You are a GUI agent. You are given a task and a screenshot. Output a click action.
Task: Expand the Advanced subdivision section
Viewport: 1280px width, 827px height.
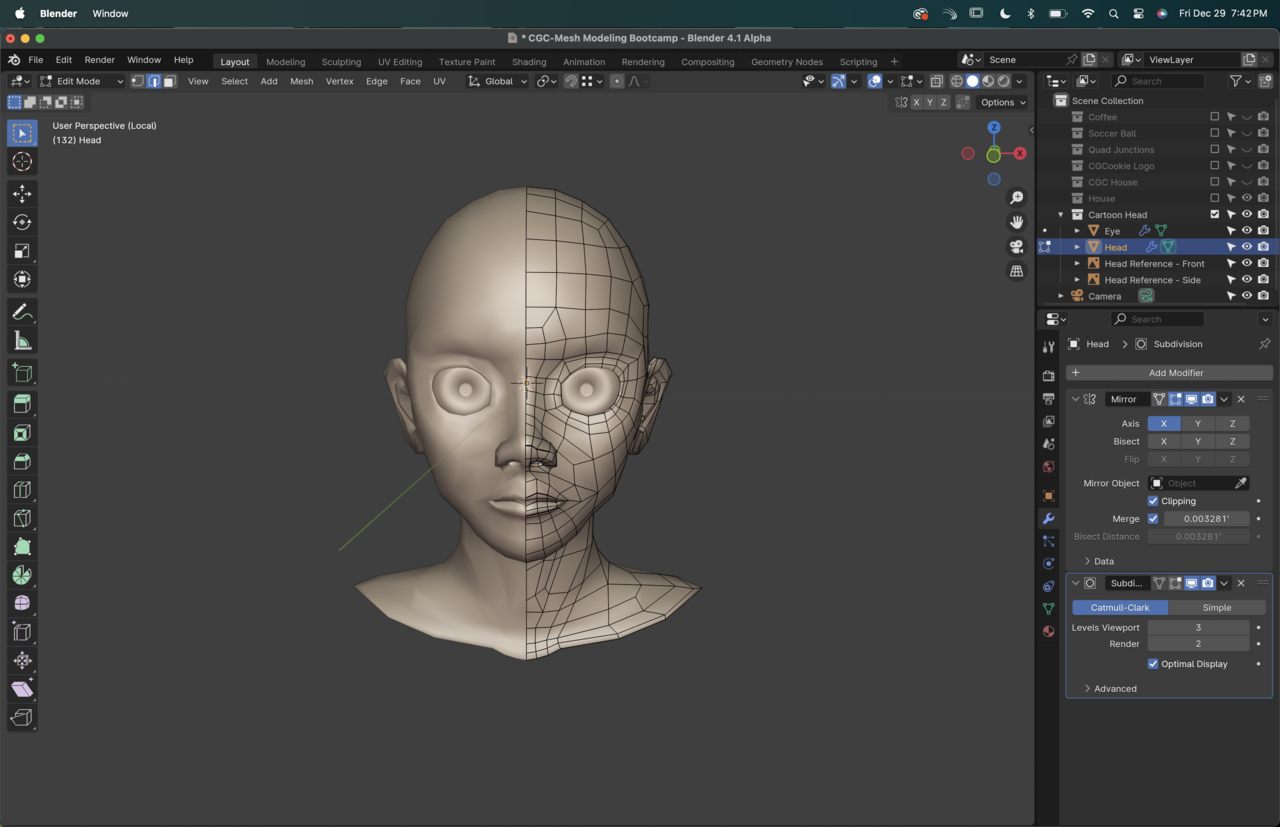click(x=1114, y=688)
